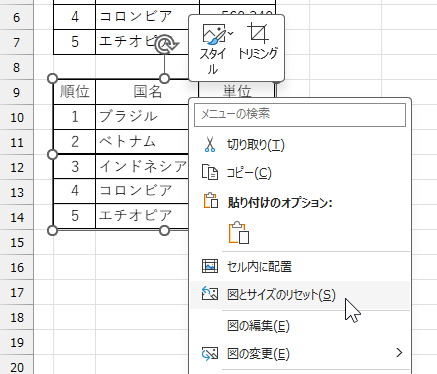Screen dimensions: 437x374
Task: Click the 図とサイズのリセット icon
Action: pos(210,294)
